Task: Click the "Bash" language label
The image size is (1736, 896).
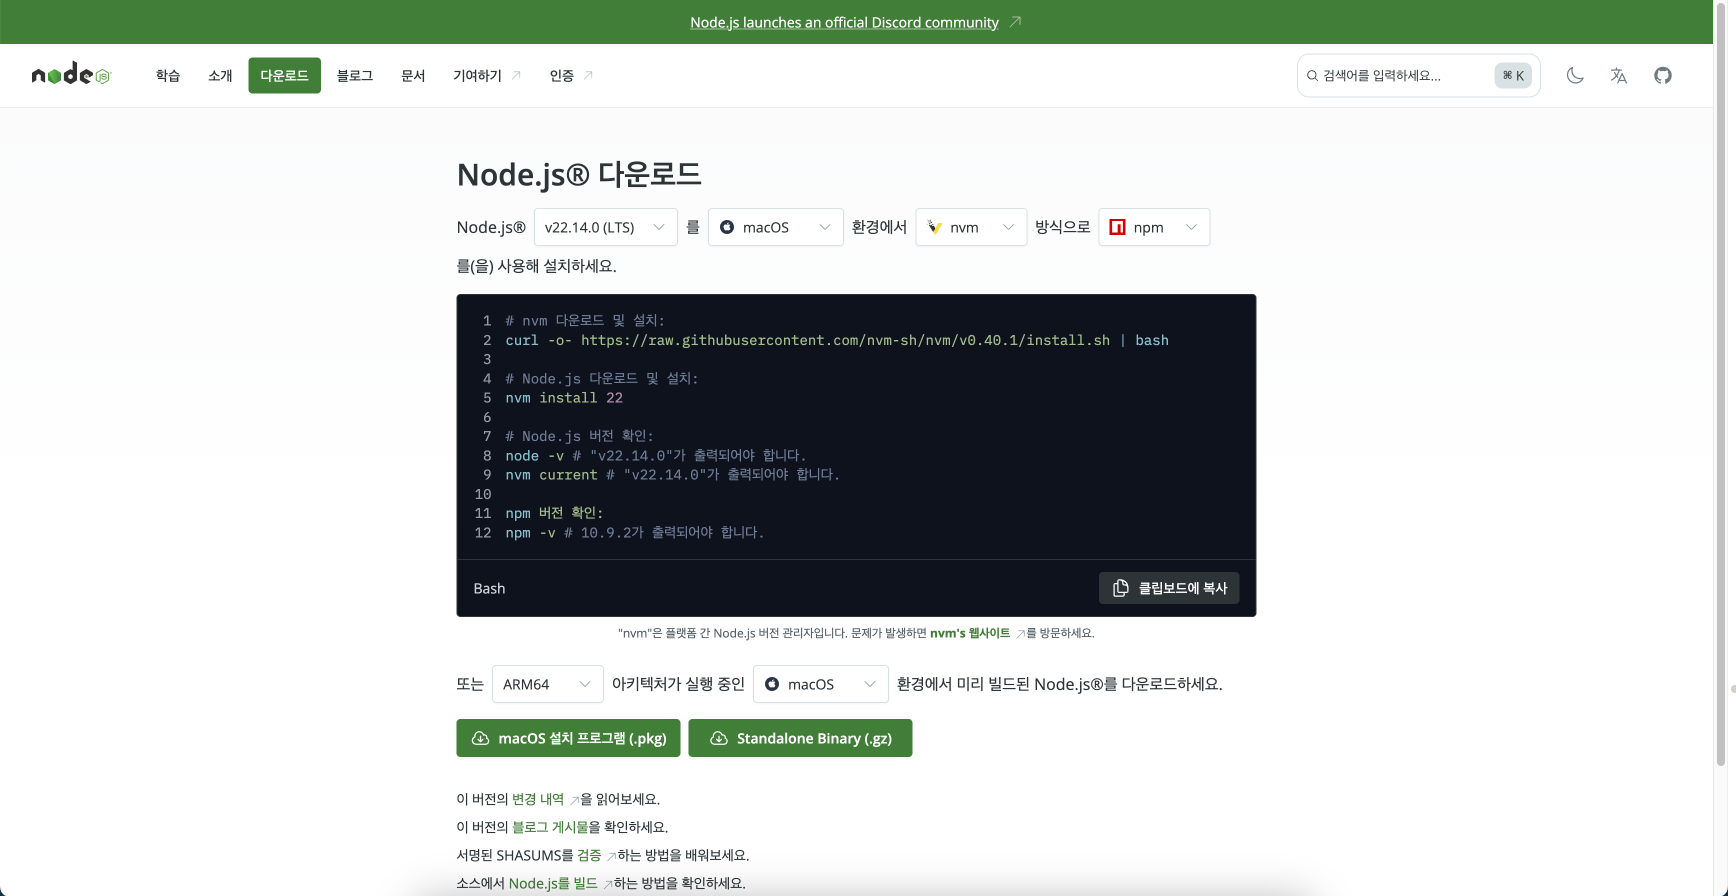Action: tap(489, 588)
